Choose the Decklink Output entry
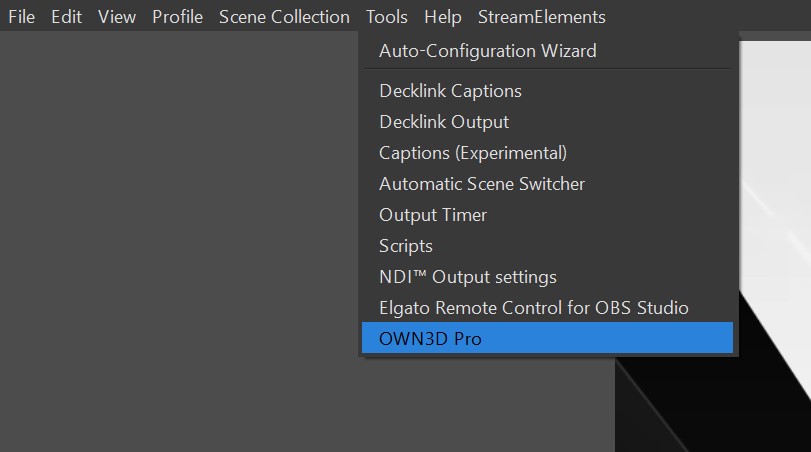 pos(444,122)
